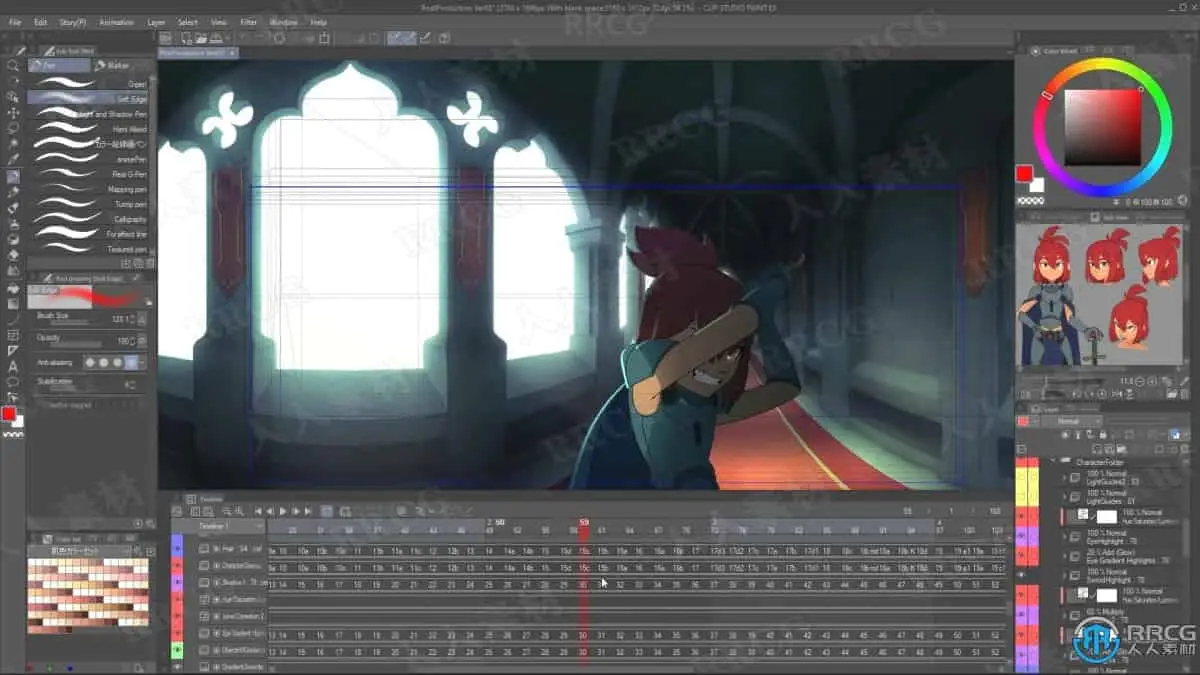
Task: Click frame 59 playhead marker
Action: 584,522
